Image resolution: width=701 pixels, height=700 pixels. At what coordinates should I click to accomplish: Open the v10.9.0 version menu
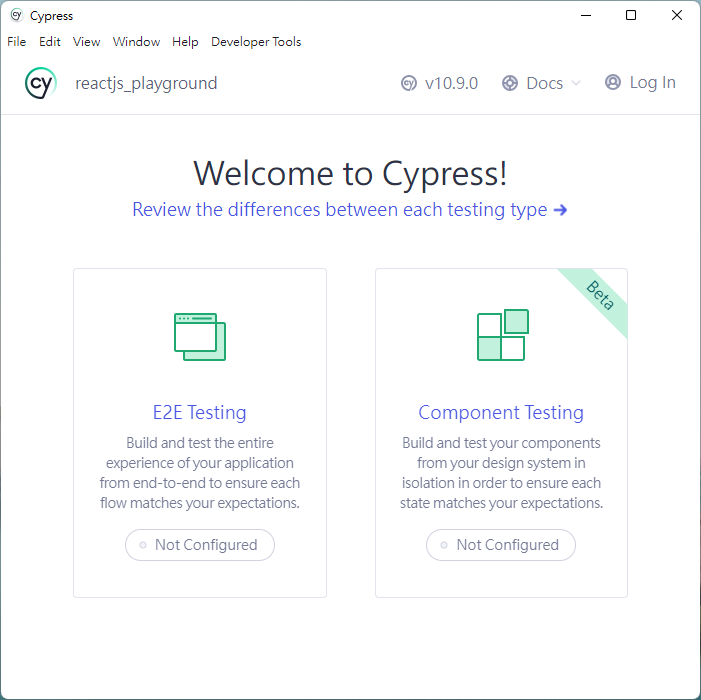tap(451, 84)
